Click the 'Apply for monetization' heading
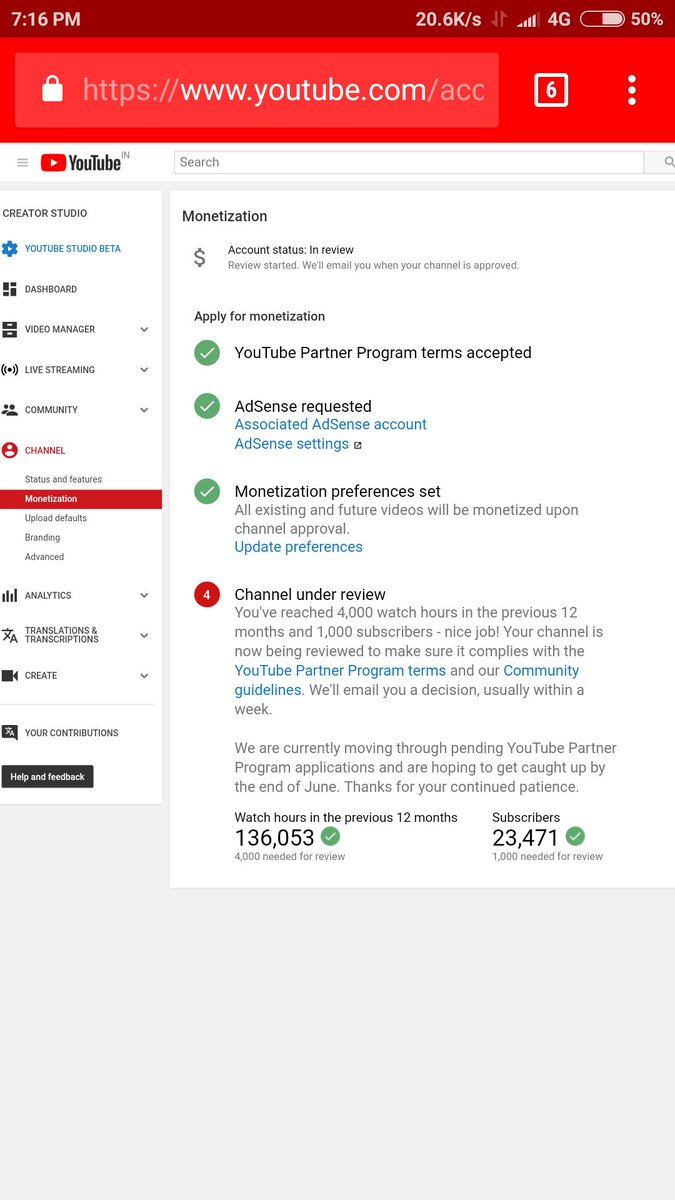Viewport: 675px width, 1200px height. click(x=260, y=316)
